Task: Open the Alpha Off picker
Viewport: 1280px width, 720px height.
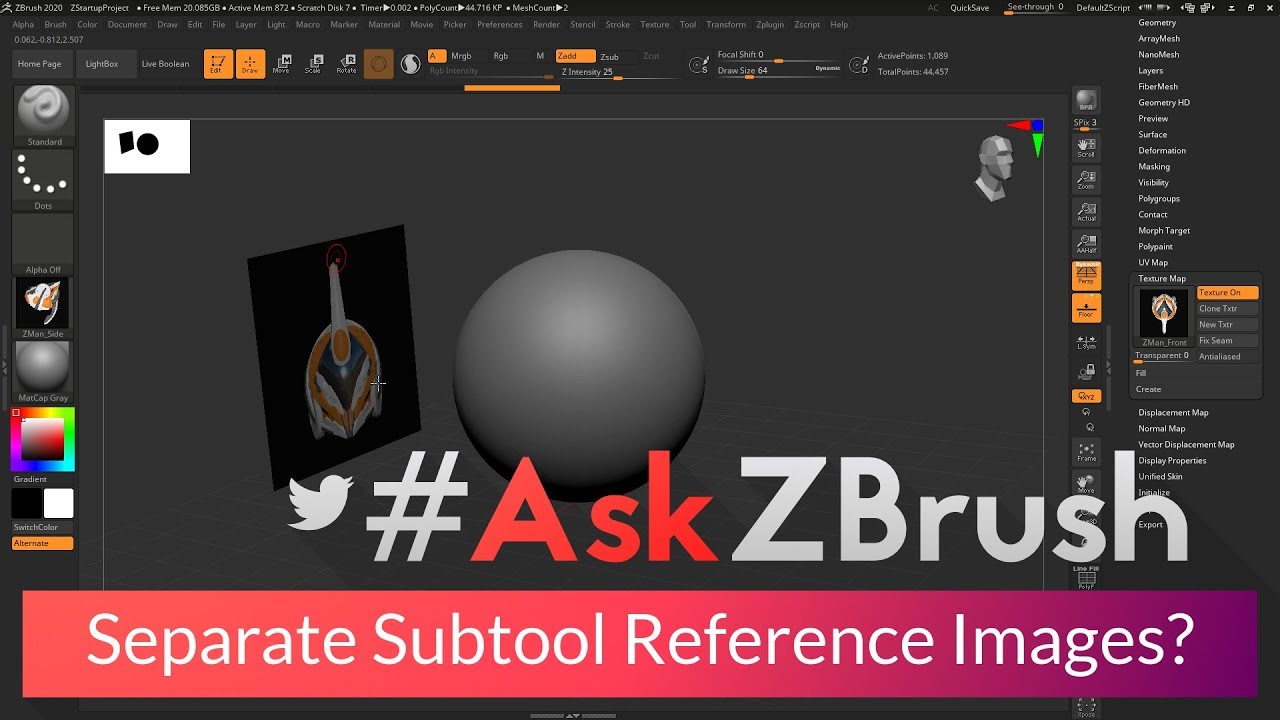Action: pyautogui.click(x=43, y=244)
